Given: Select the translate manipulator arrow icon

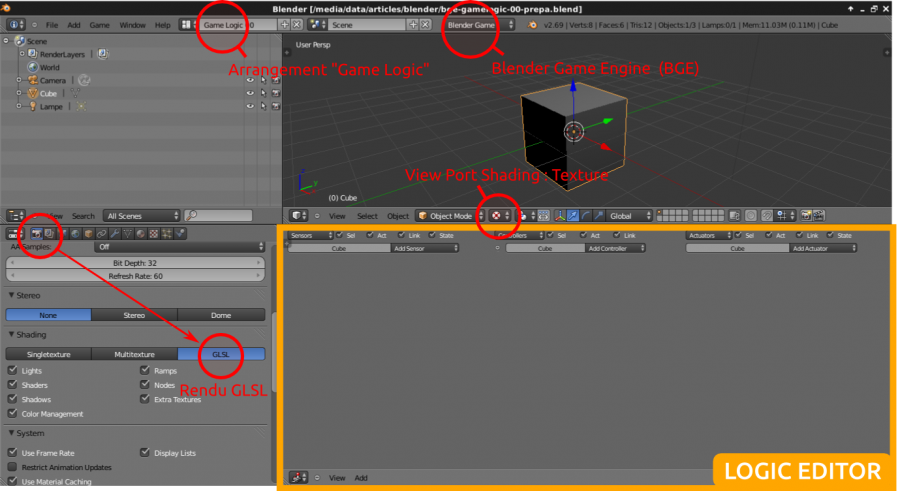Looking at the screenshot, I should pos(573,215).
